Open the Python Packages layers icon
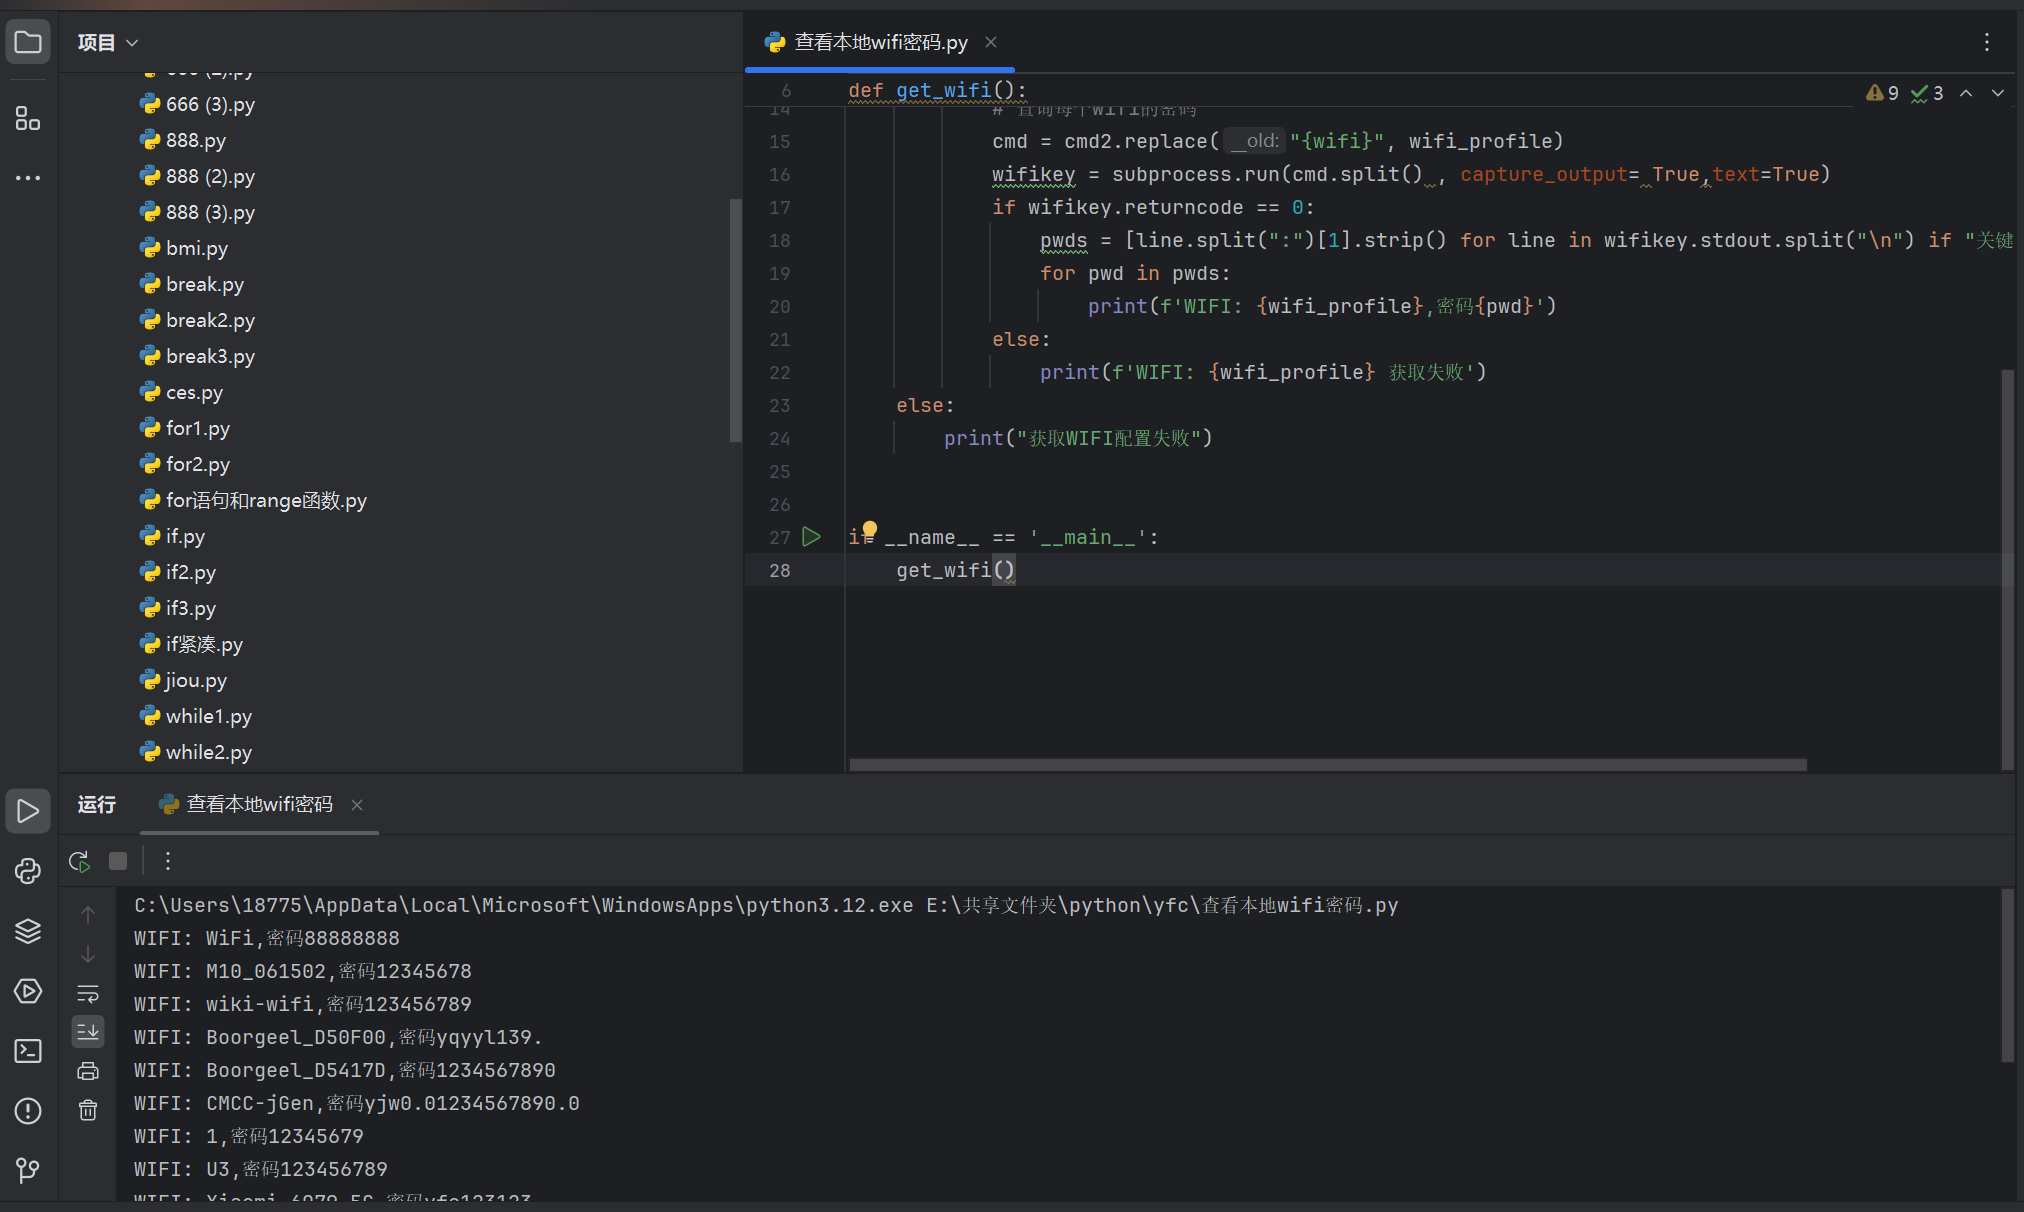Screen dimensions: 2024x1212 point(28,931)
